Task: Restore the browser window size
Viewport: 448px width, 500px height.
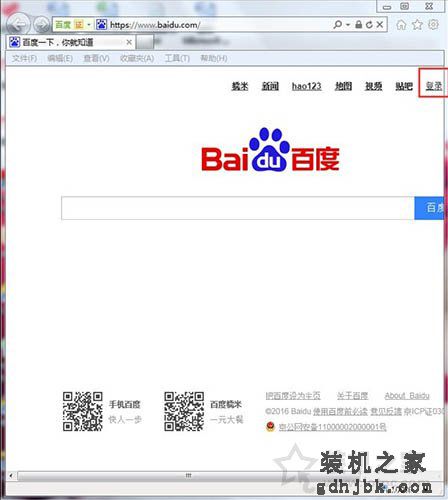Action: click(x=405, y=6)
